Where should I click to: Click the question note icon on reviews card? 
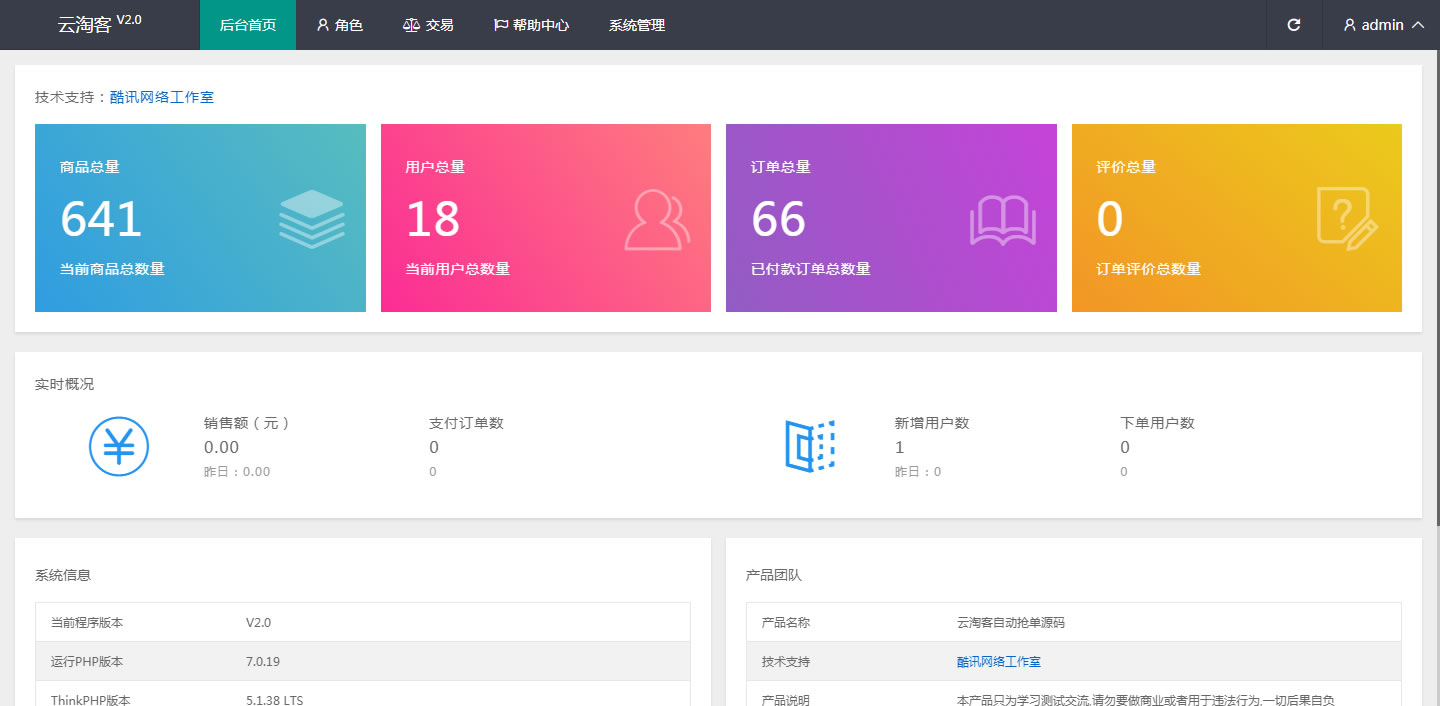tap(1346, 216)
